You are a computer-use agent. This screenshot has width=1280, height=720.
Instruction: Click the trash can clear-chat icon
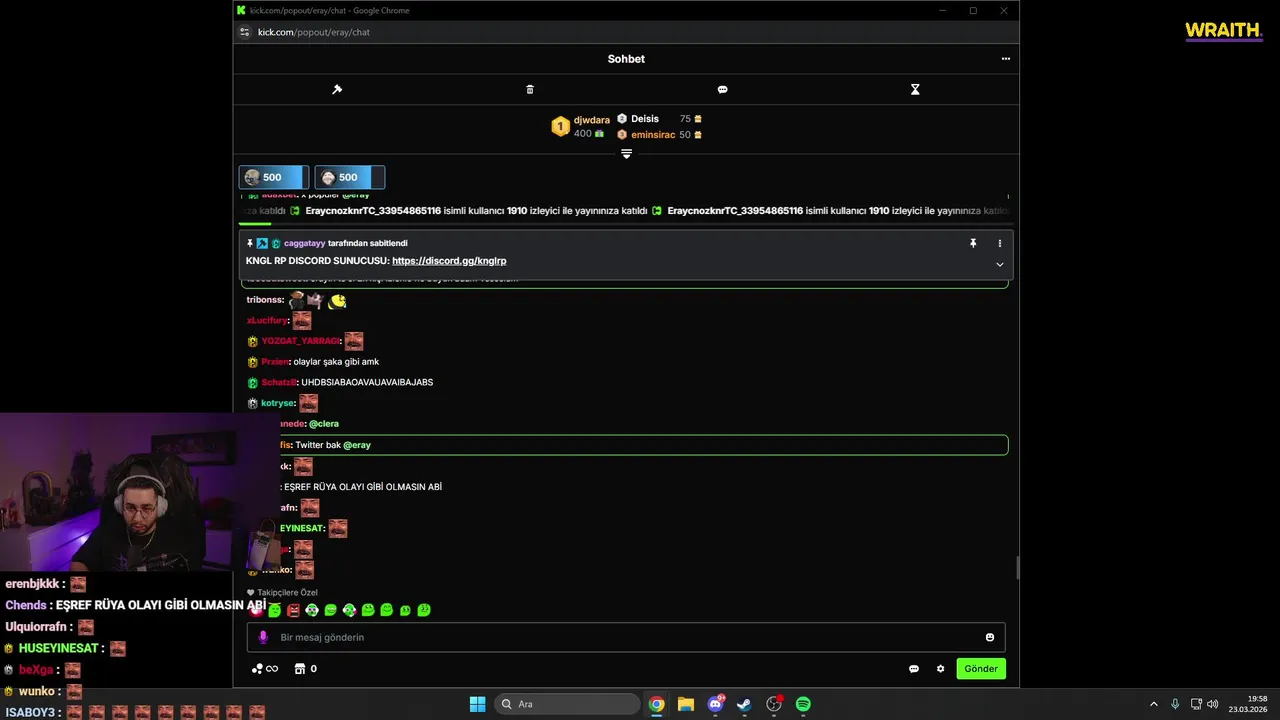tap(530, 89)
